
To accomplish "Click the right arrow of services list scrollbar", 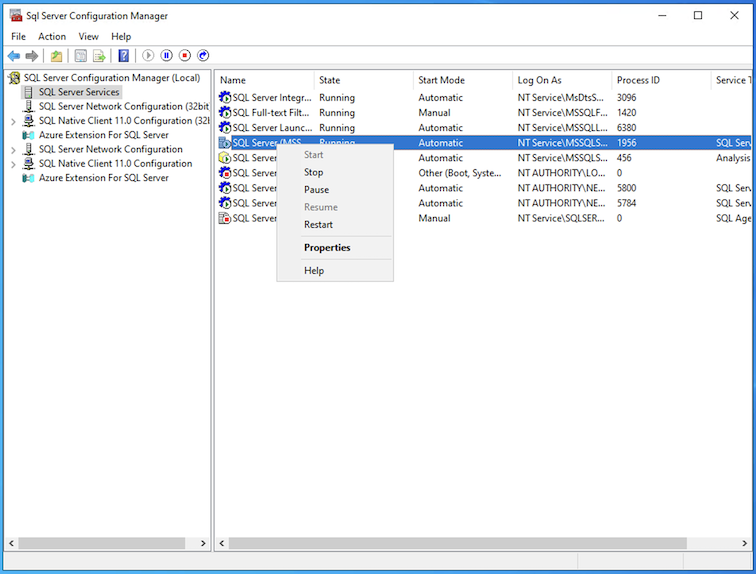I will 744,543.
